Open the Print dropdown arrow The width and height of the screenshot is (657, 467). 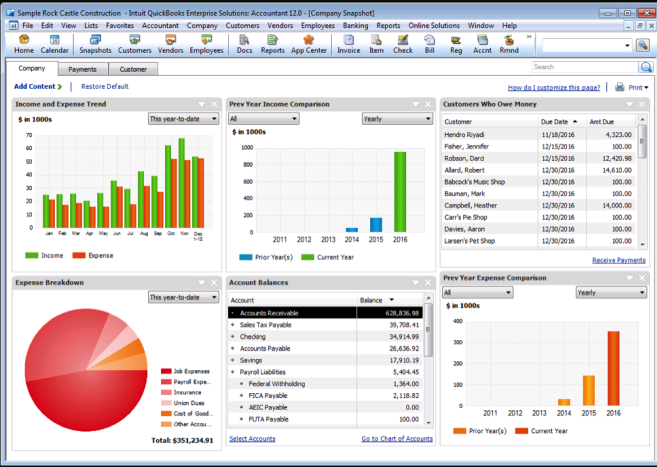pyautogui.click(x=646, y=88)
